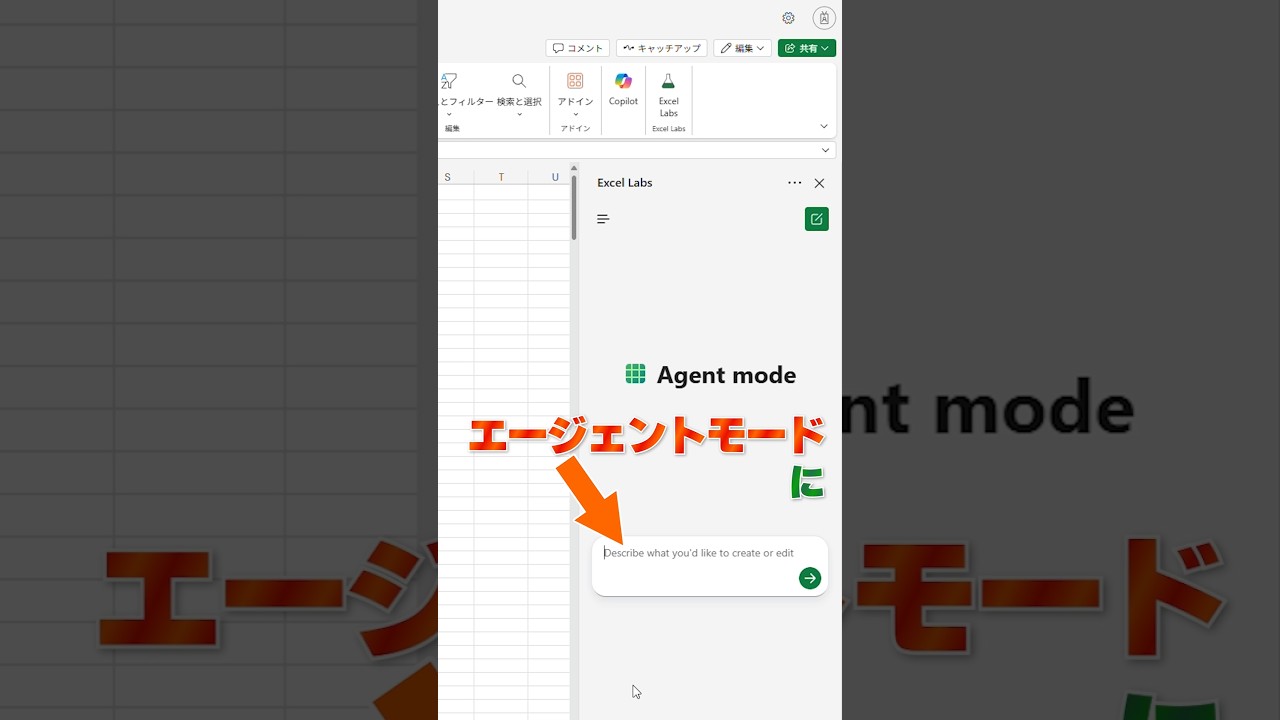Open the キャッチアップ catch up button
The width and height of the screenshot is (1280, 720).
tap(662, 48)
